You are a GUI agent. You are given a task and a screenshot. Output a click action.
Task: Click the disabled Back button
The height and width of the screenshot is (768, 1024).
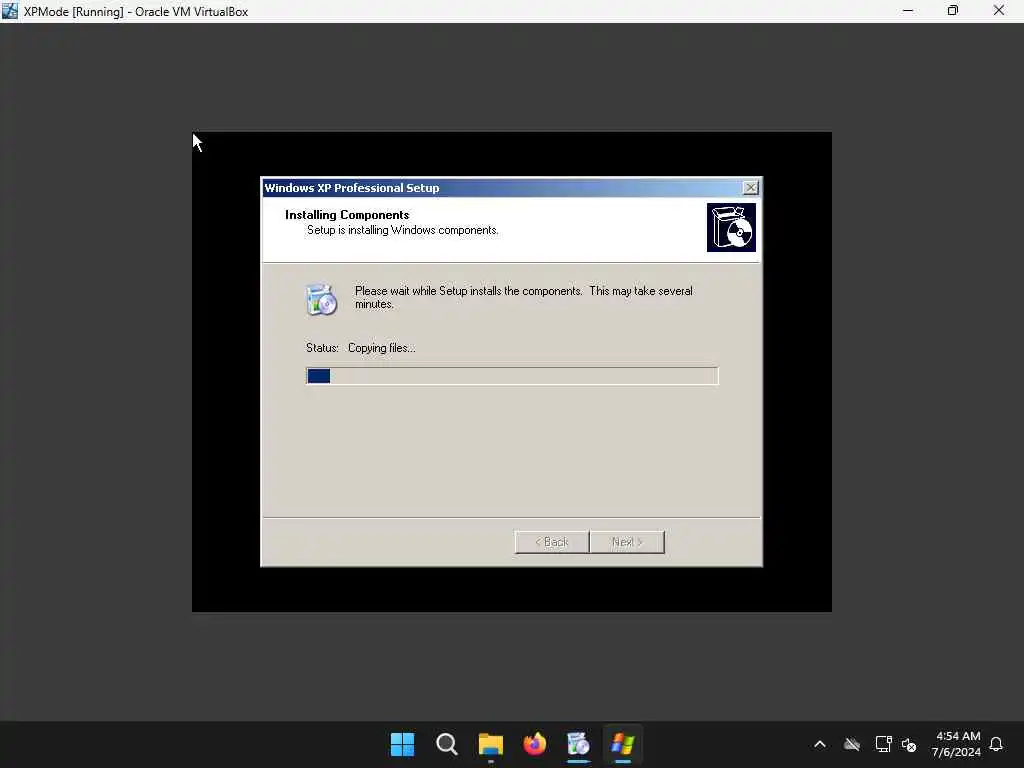pyautogui.click(x=552, y=542)
